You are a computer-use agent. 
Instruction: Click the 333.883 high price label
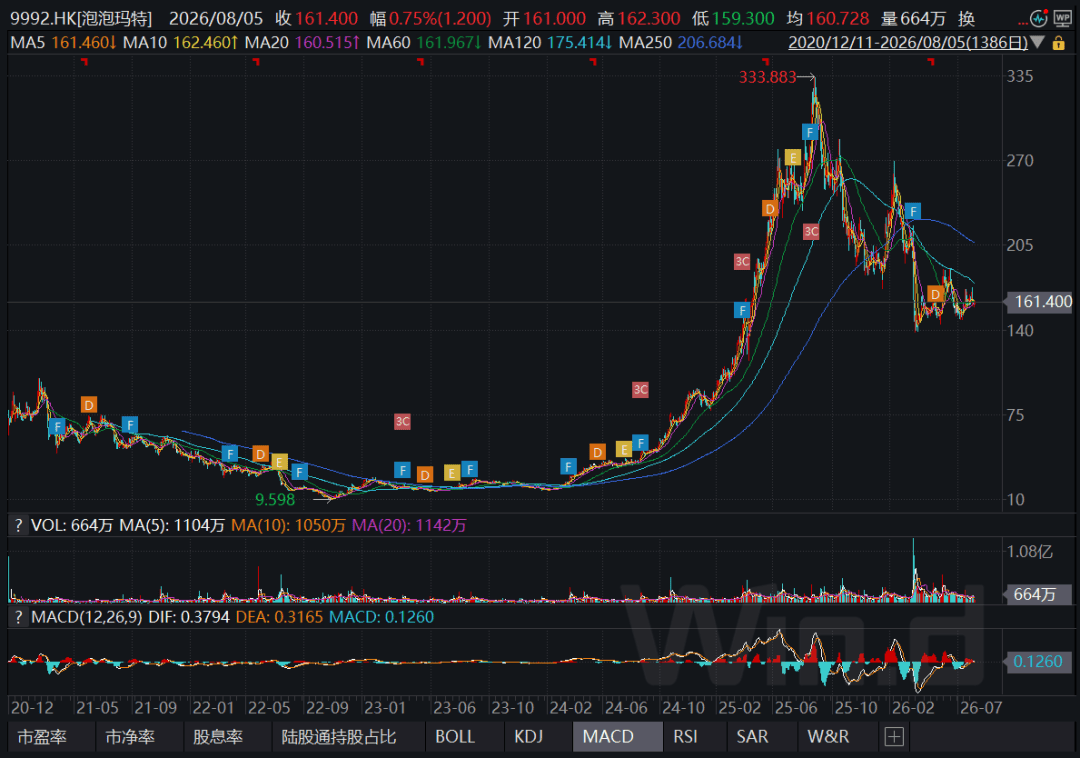767,77
